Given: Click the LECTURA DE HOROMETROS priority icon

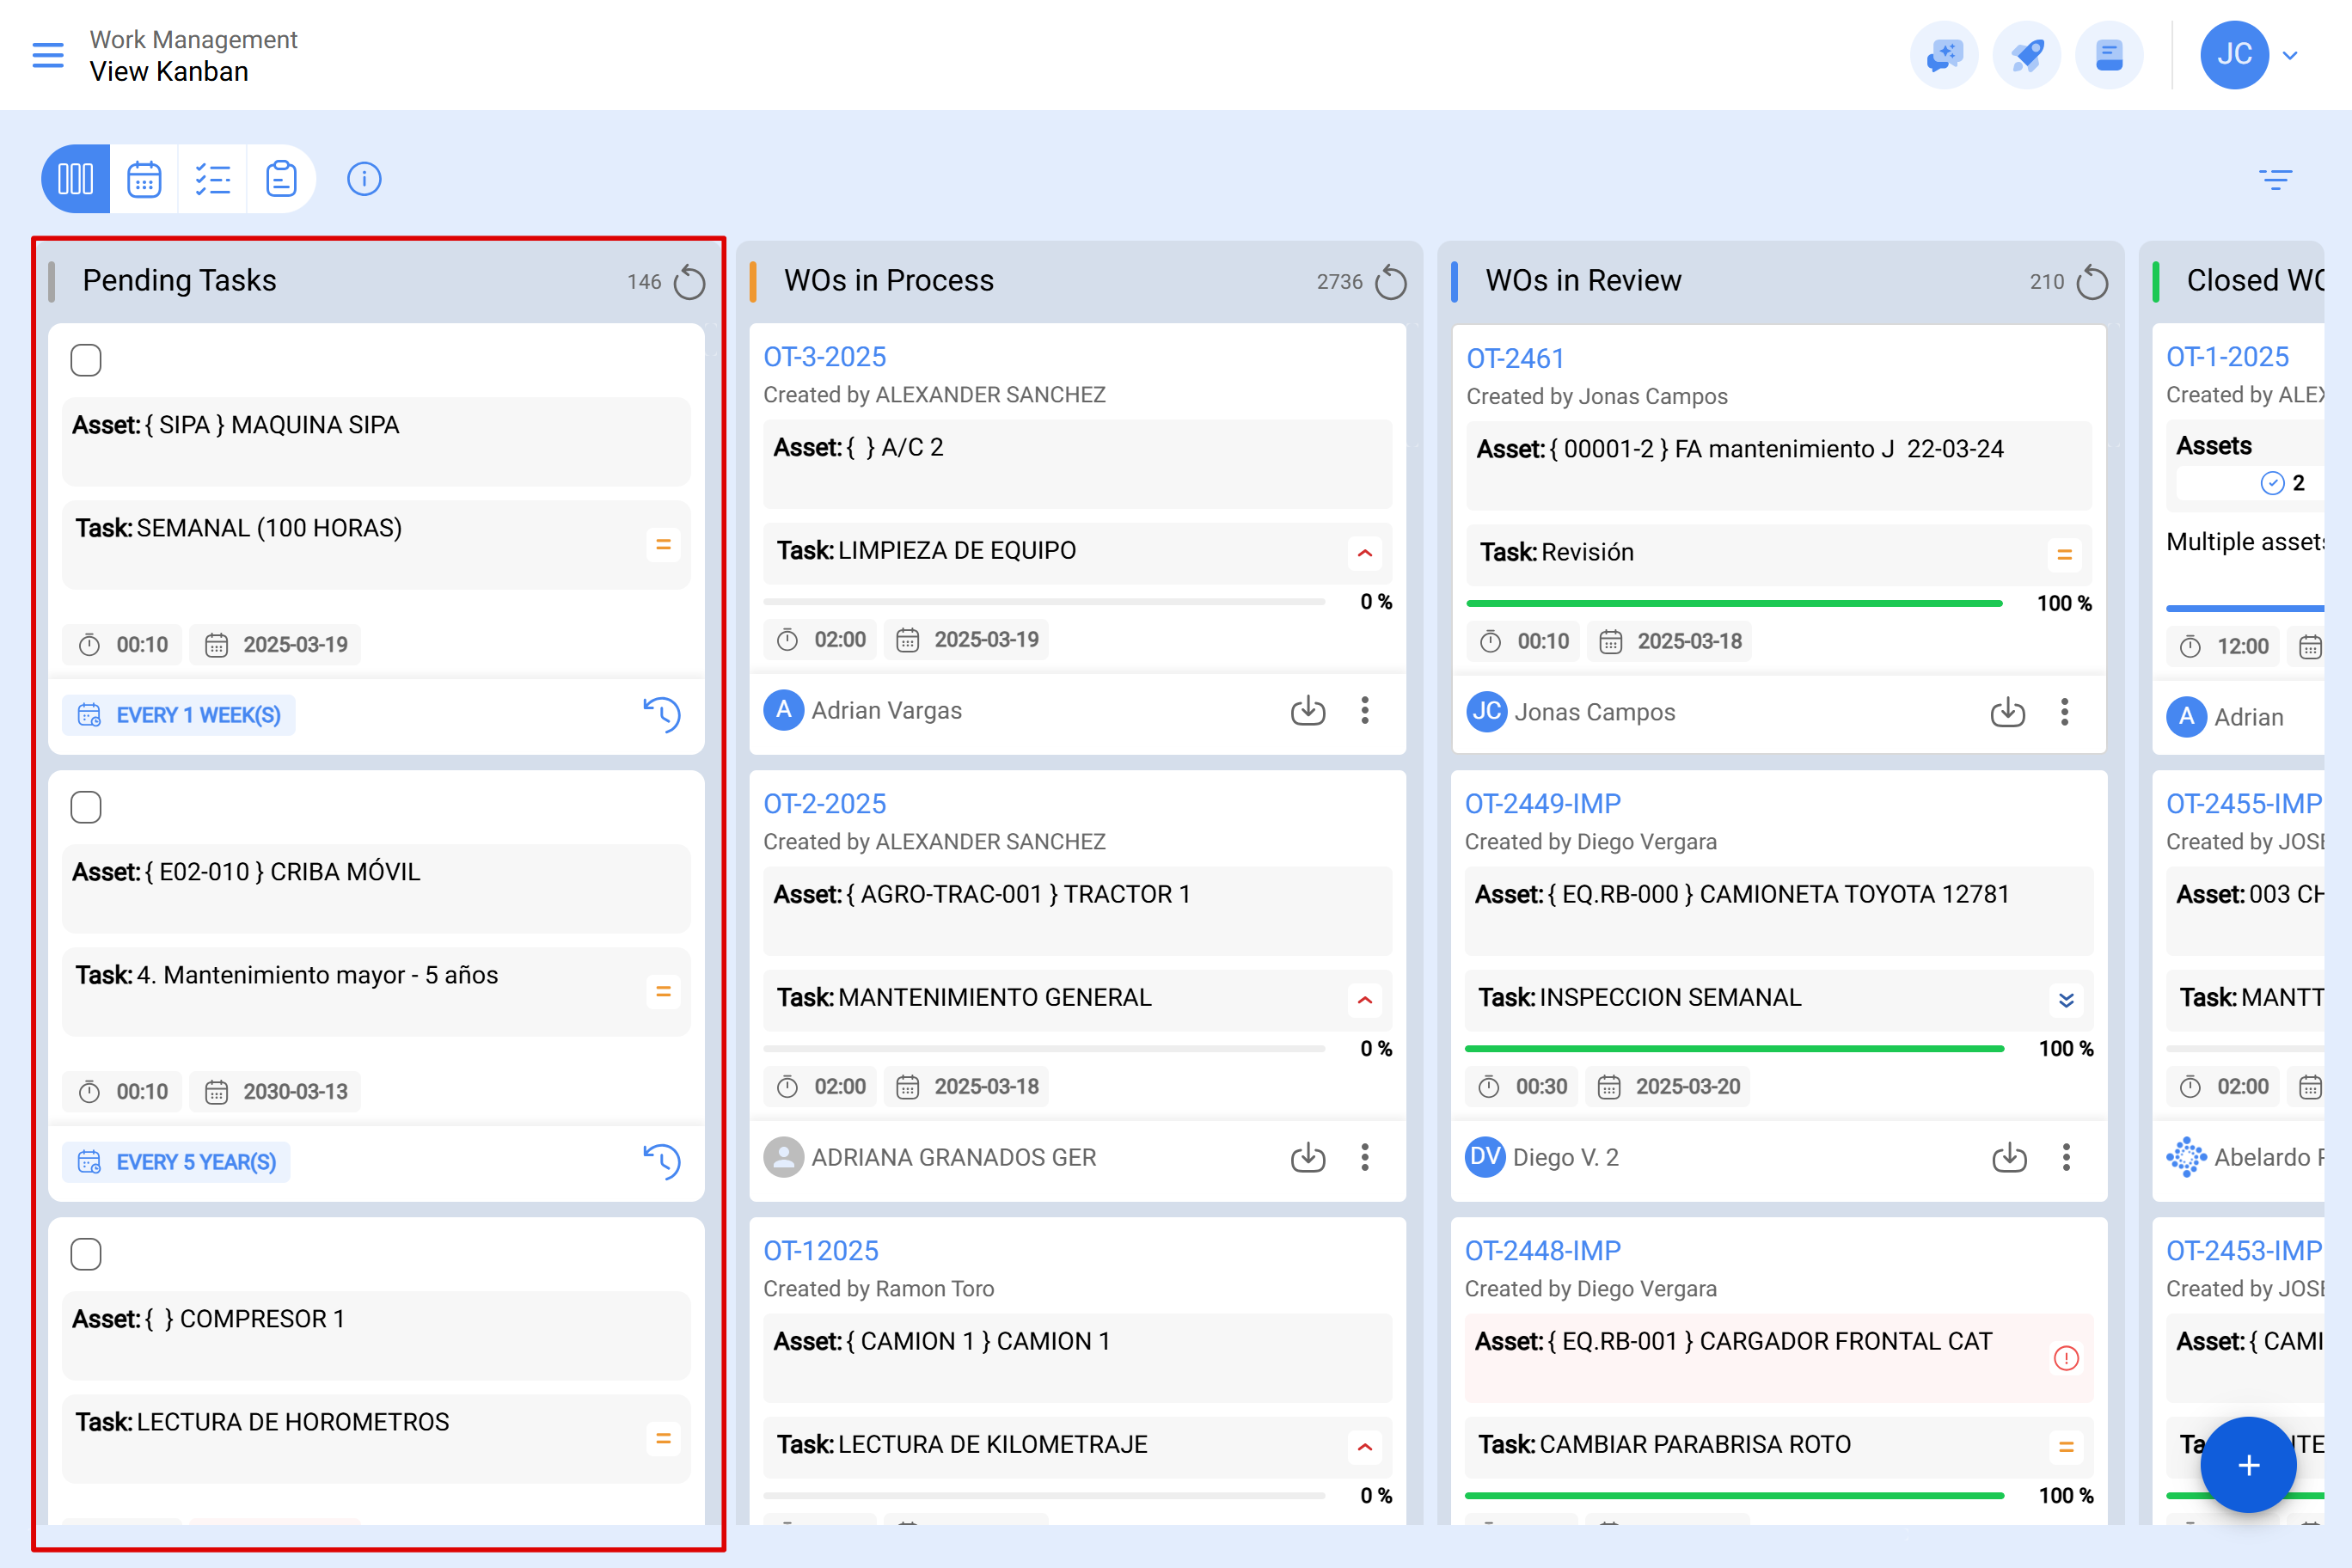Looking at the screenshot, I should point(662,1439).
